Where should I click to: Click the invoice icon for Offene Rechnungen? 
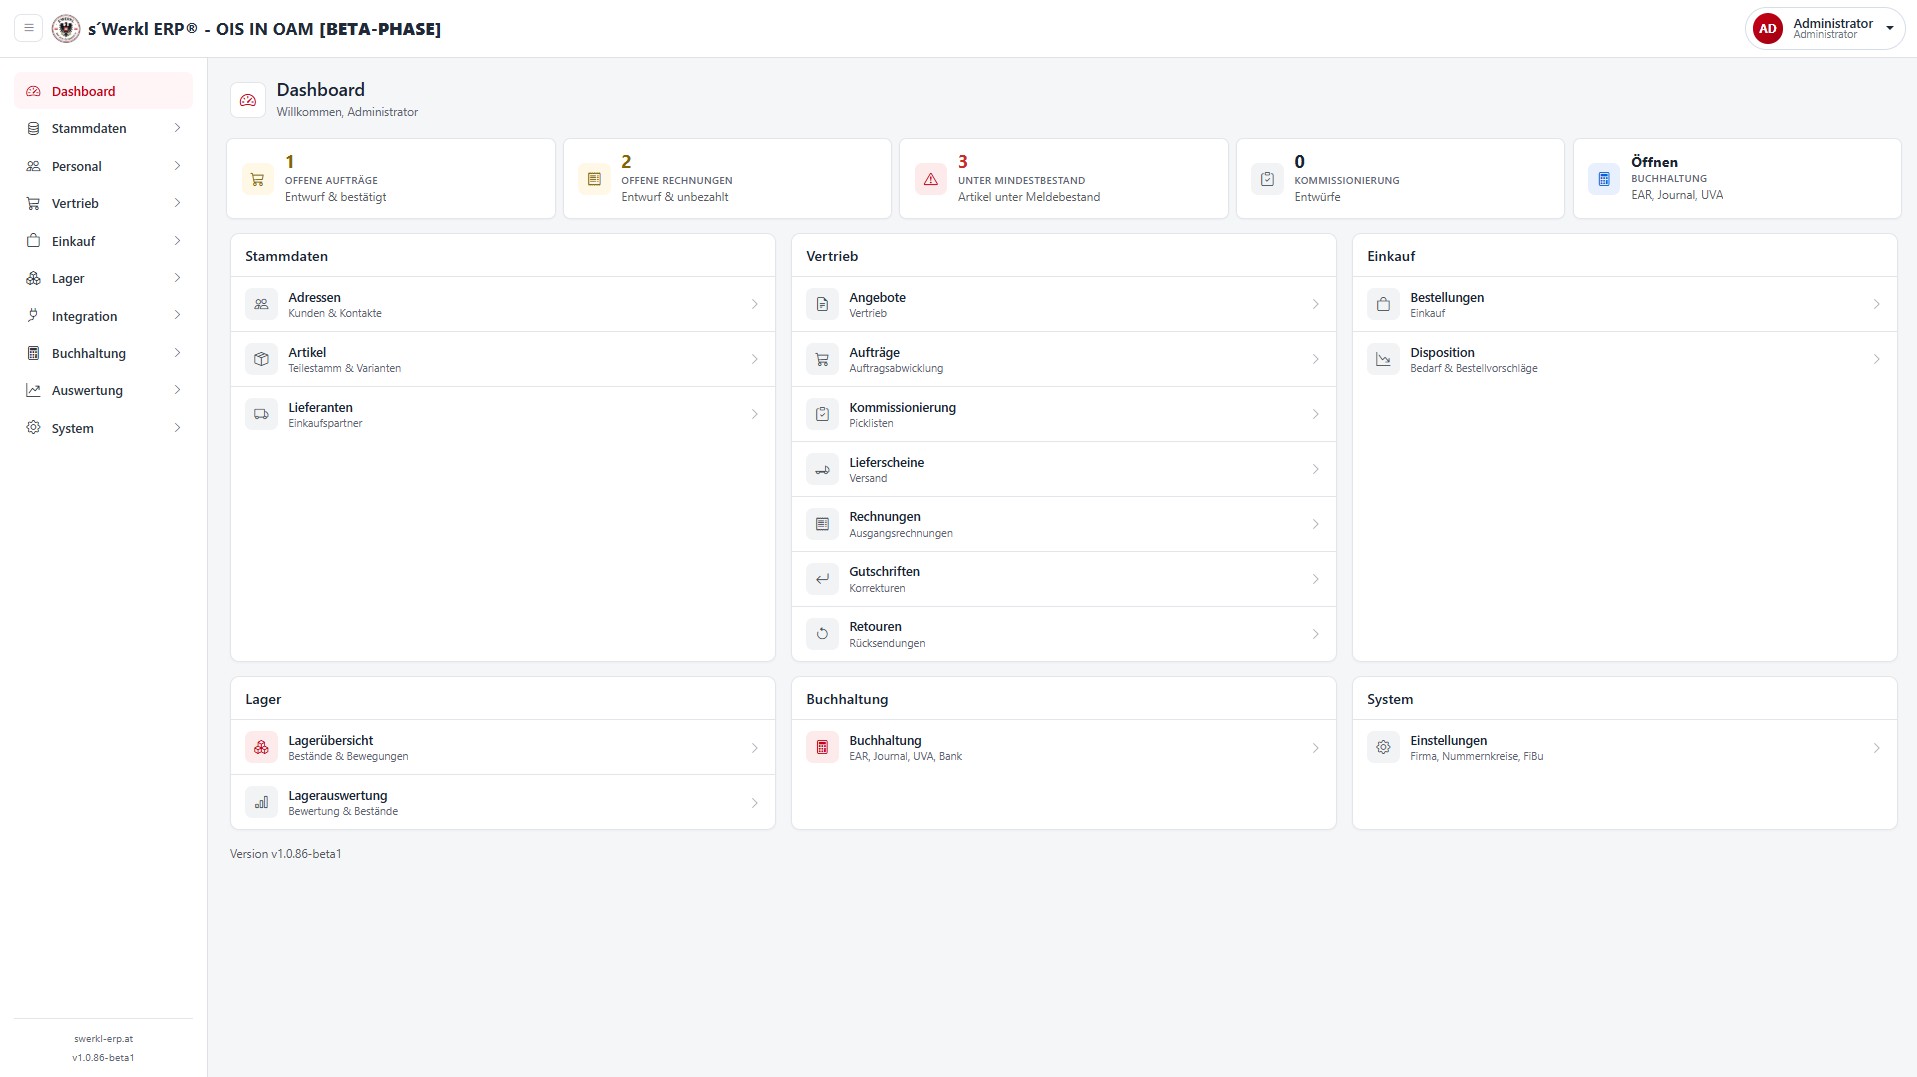594,179
